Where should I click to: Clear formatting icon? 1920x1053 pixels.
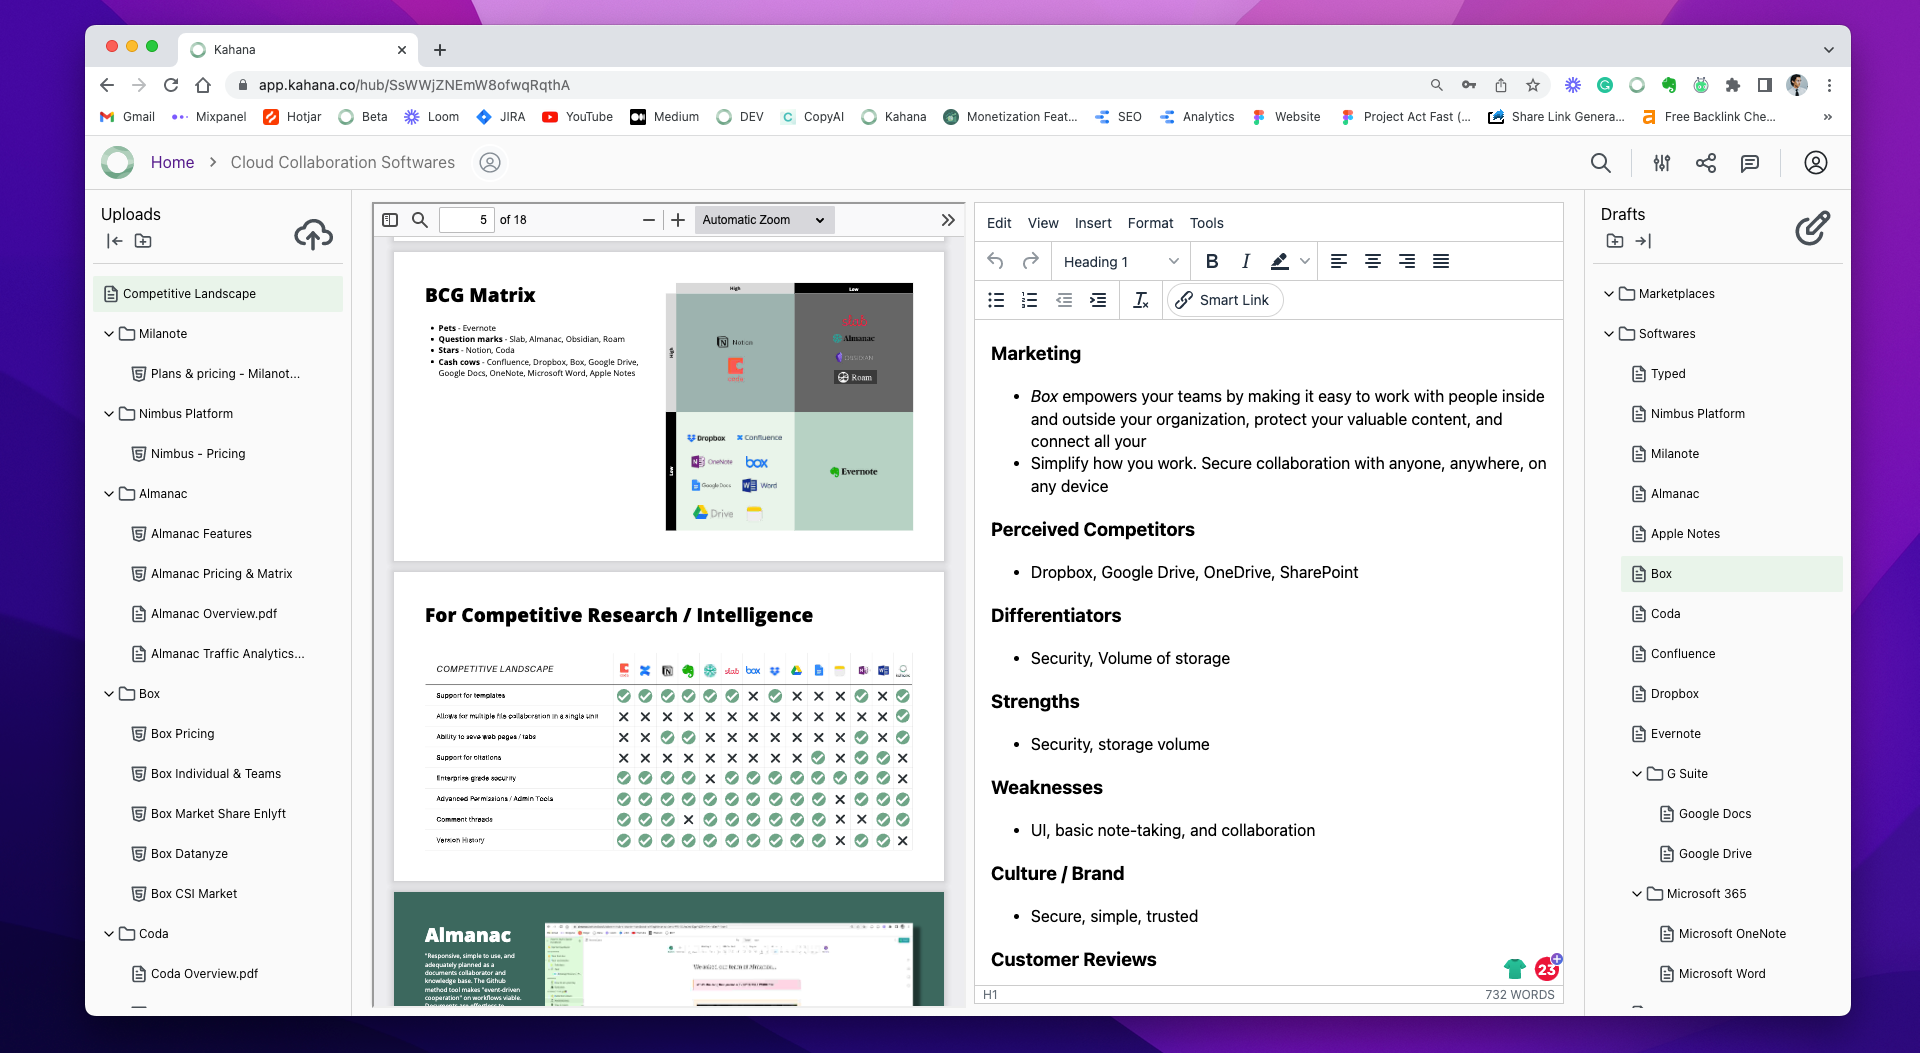coord(1141,300)
